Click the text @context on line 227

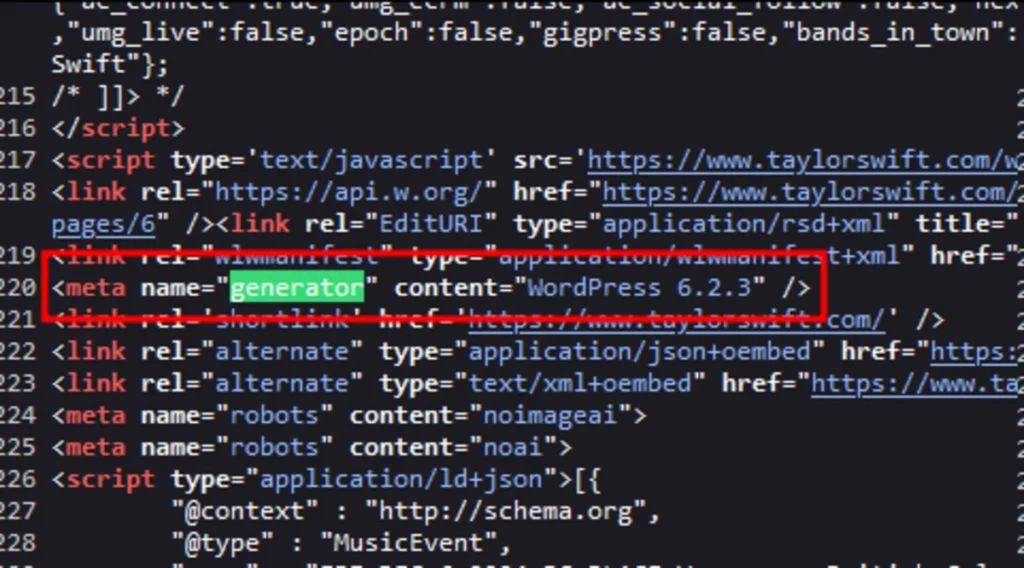tap(245, 511)
